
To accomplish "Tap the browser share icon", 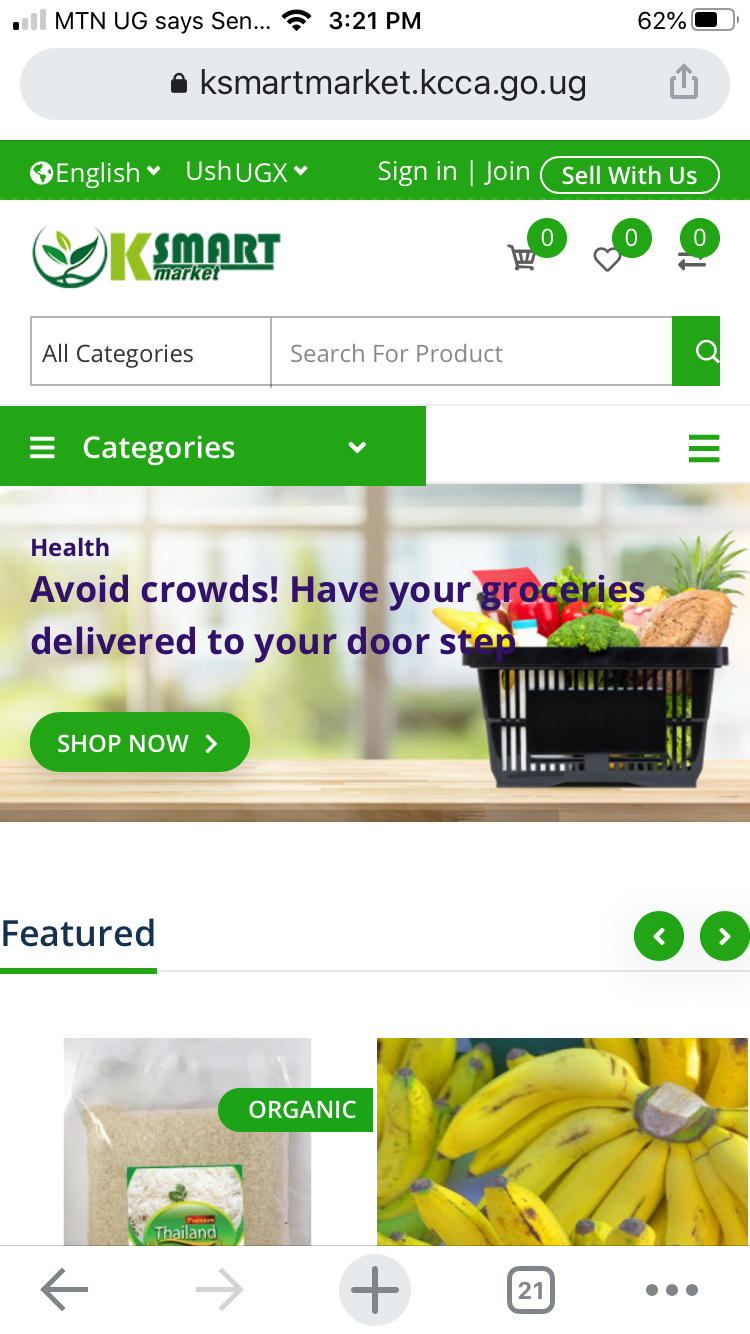I will tap(683, 82).
